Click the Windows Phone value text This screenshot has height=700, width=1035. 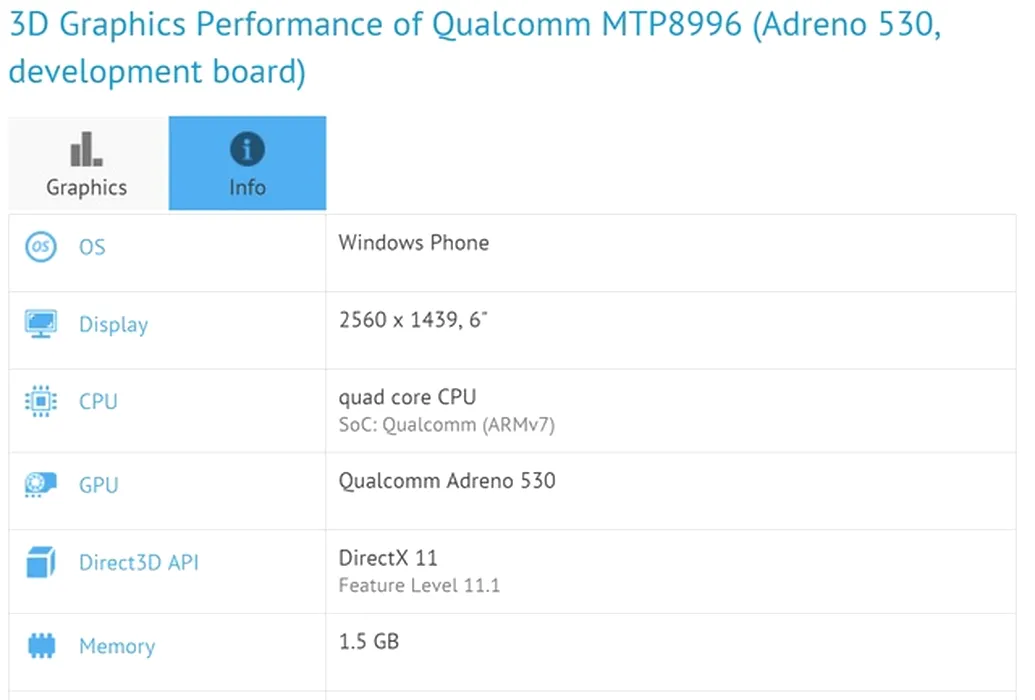(413, 243)
